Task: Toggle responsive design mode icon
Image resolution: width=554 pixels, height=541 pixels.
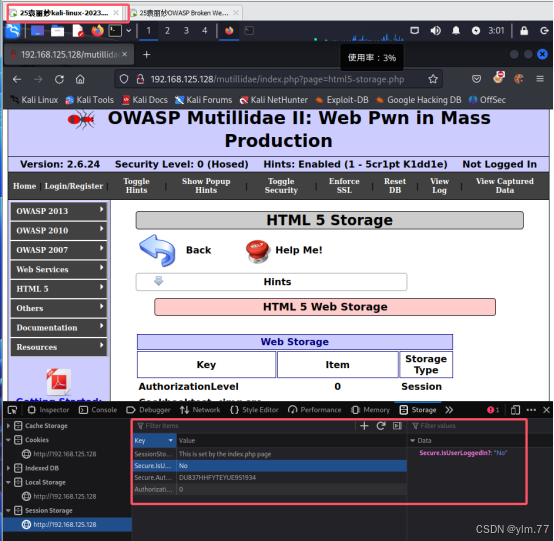Action: 515,410
